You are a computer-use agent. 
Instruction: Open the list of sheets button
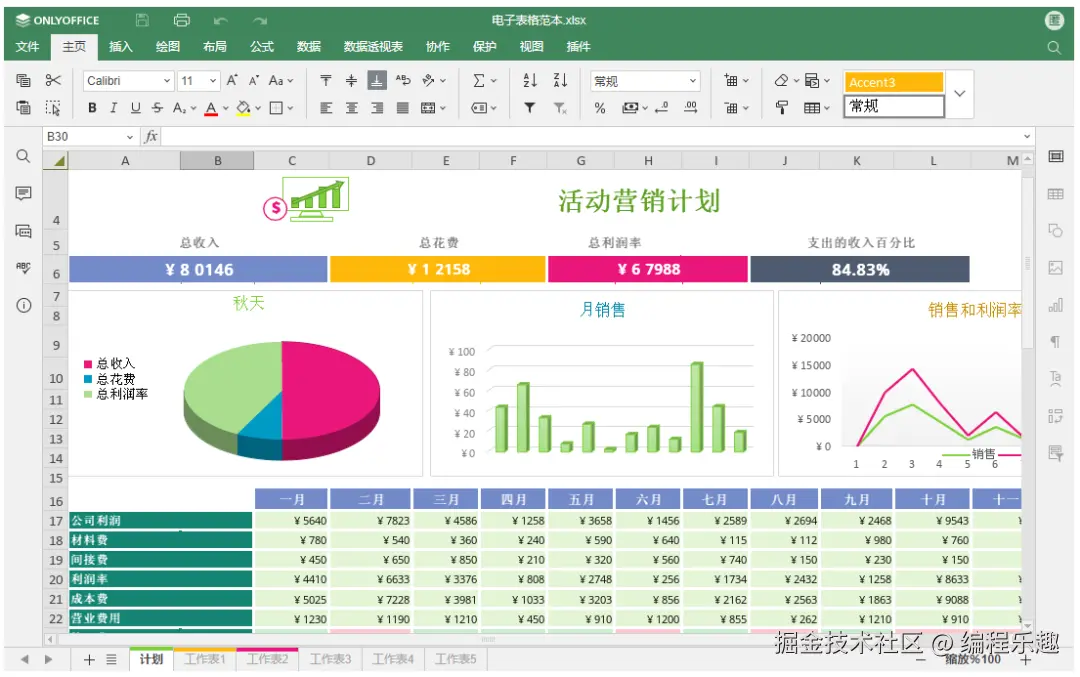112,659
